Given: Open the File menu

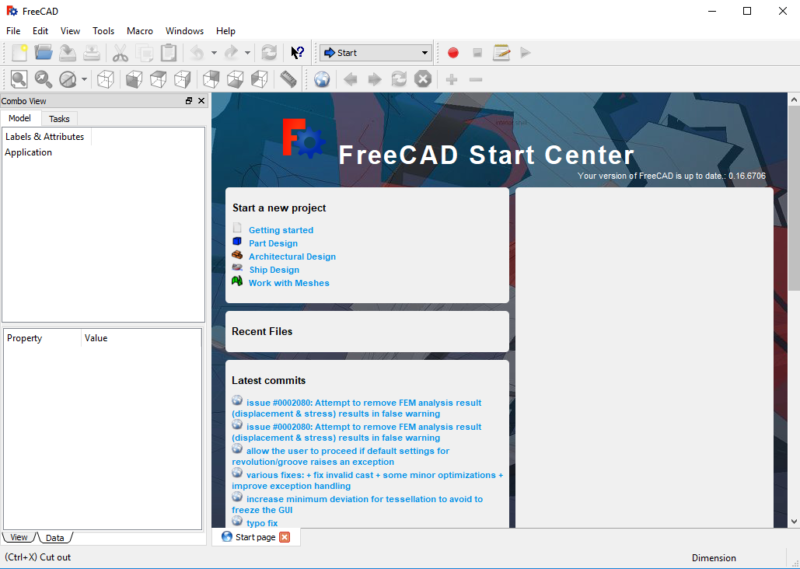Looking at the screenshot, I should 13,31.
